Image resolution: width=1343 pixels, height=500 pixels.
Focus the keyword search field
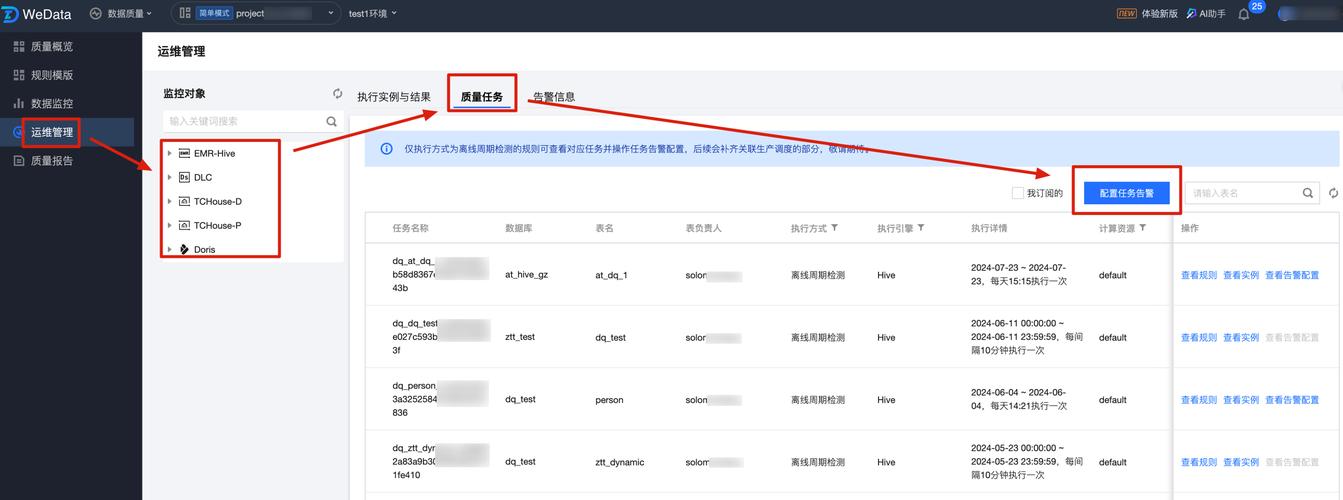[243, 121]
